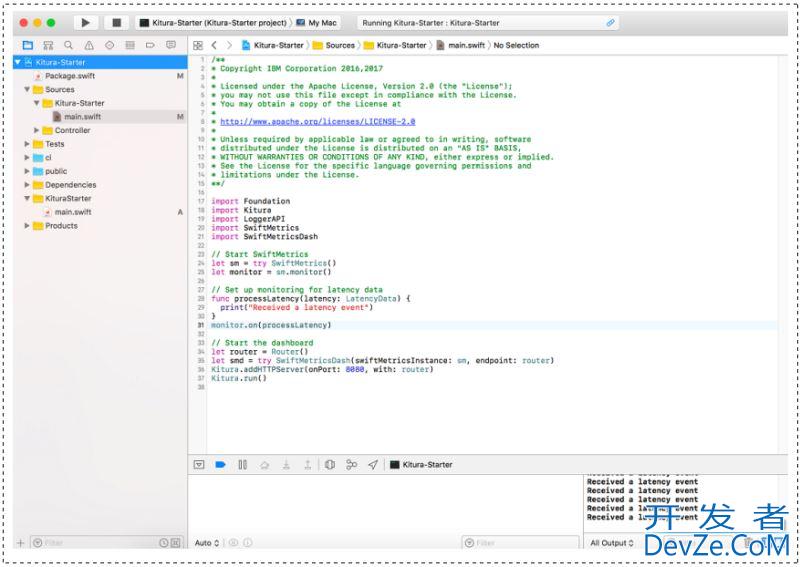Click Kitura-Starter project in jump bar
This screenshot has width=800, height=567.
pos(272,45)
